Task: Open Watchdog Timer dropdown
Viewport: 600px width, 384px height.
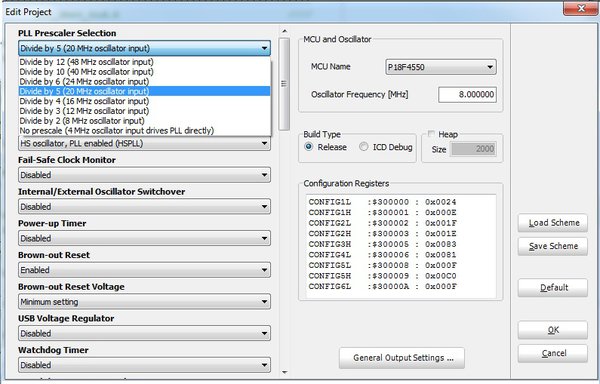Action: pyautogui.click(x=144, y=365)
